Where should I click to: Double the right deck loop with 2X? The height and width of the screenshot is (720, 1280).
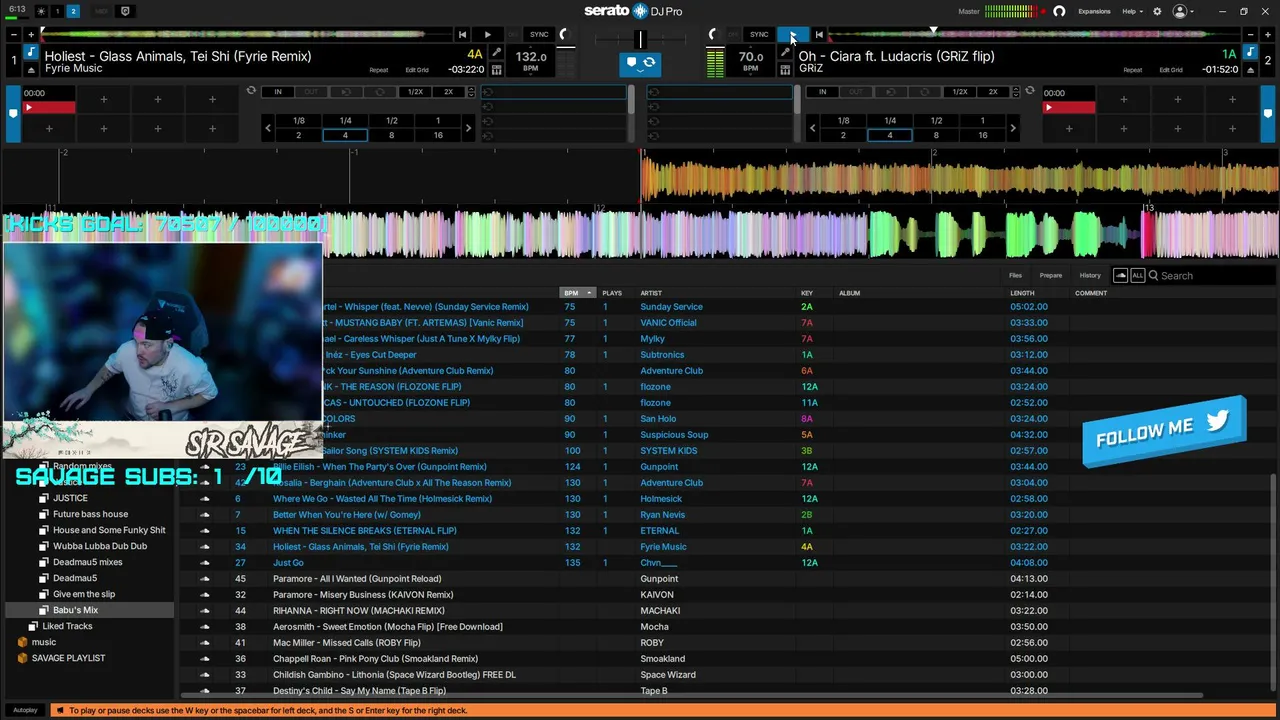click(993, 92)
